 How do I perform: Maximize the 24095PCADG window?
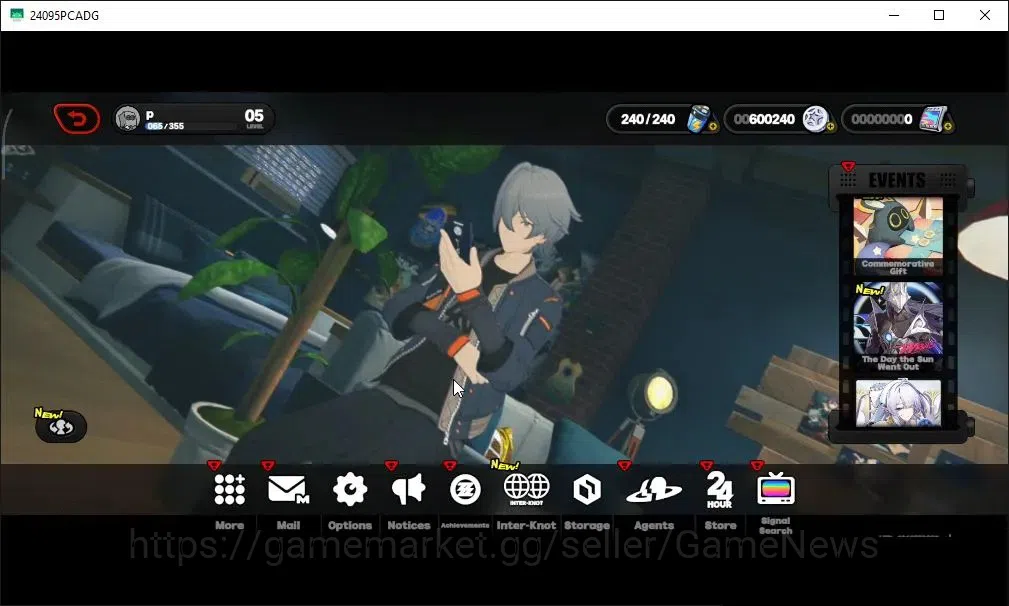[x=939, y=15]
